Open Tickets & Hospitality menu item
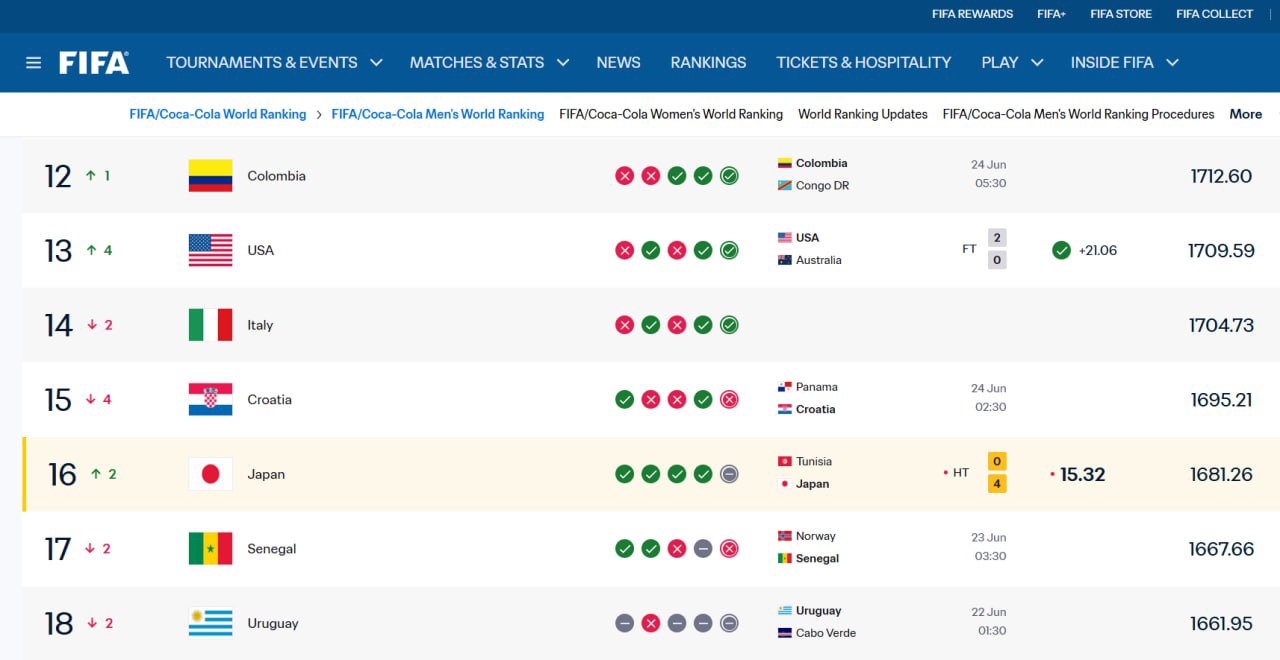The width and height of the screenshot is (1280, 660). click(864, 62)
